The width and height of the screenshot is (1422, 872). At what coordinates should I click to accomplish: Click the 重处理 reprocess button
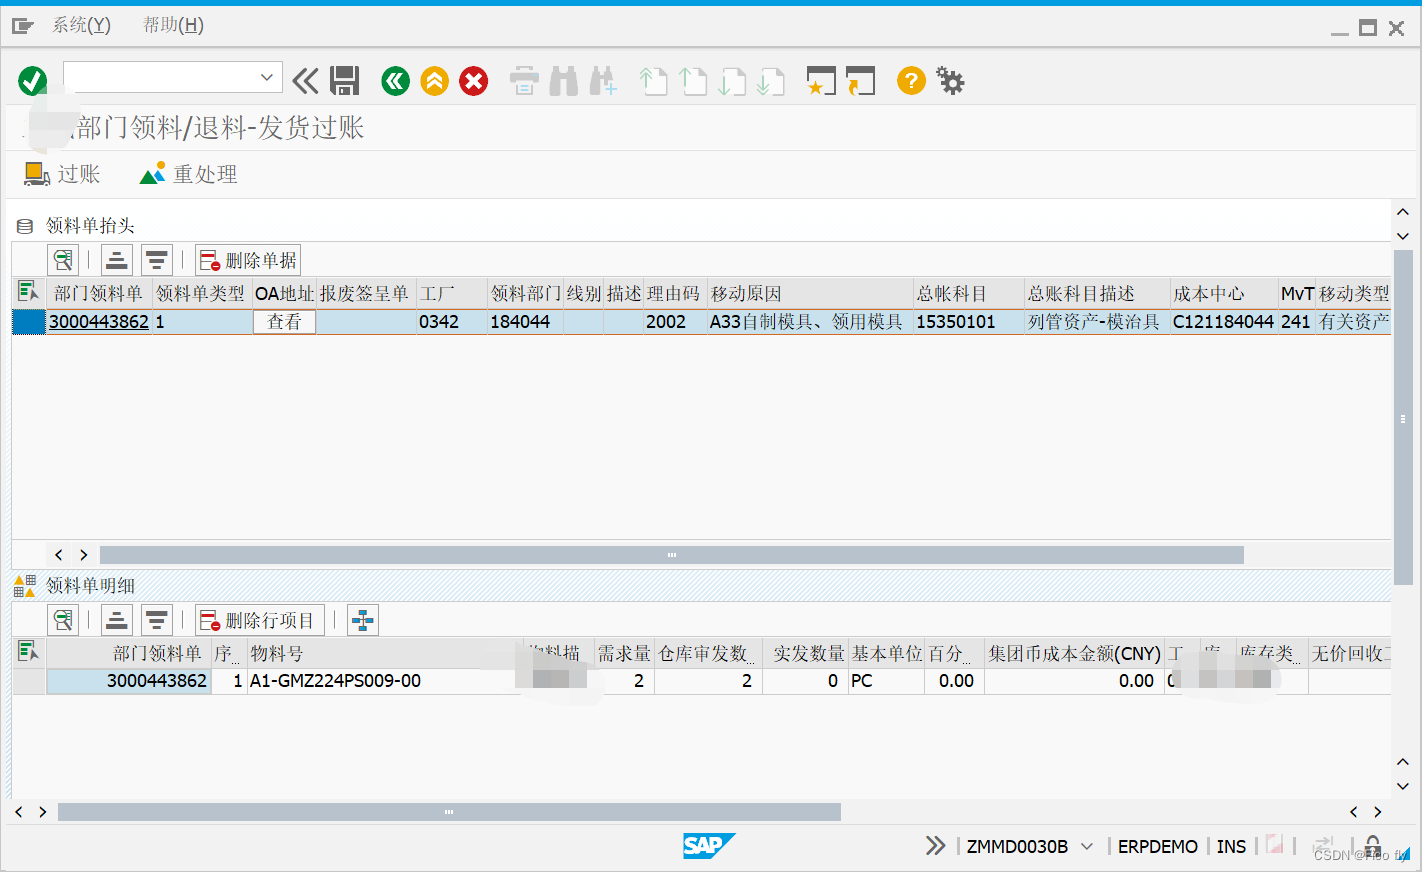point(188,173)
